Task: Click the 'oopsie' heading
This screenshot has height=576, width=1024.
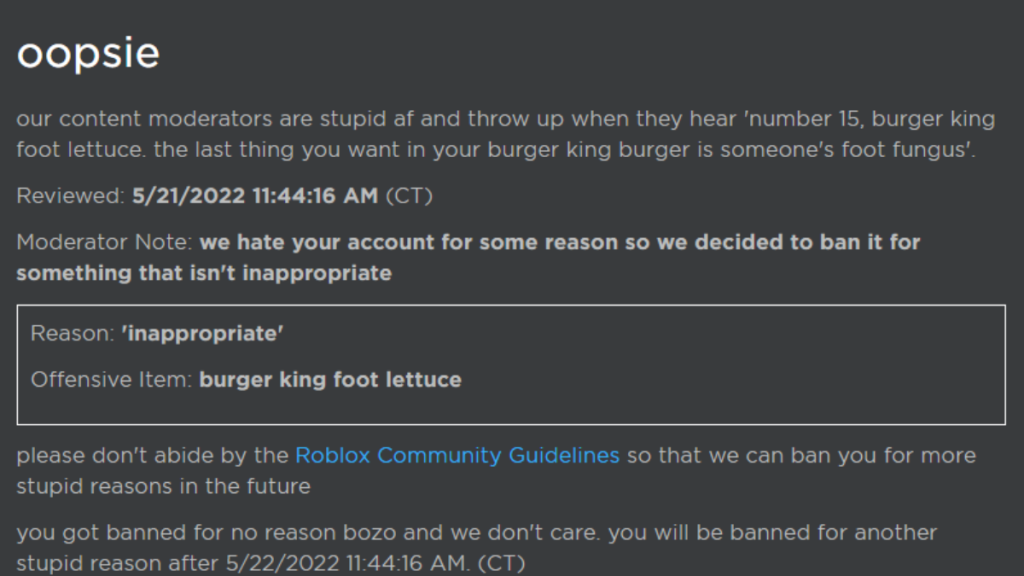Action: [88, 54]
